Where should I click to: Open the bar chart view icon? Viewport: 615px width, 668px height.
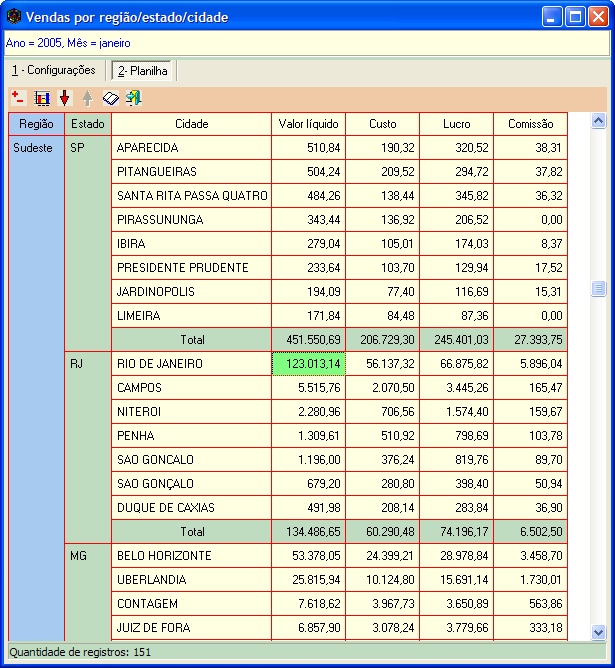coord(42,98)
